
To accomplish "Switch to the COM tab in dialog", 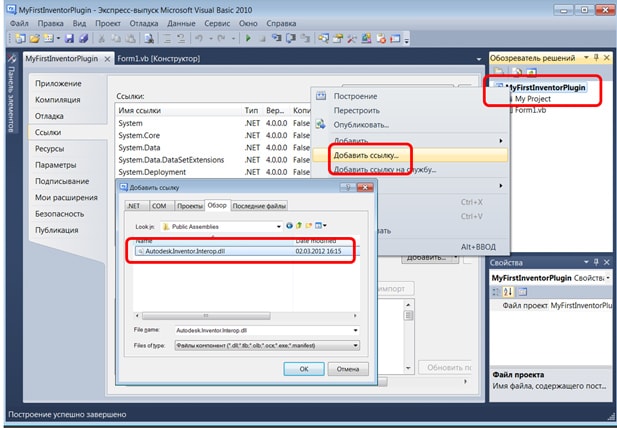I will pos(158,205).
